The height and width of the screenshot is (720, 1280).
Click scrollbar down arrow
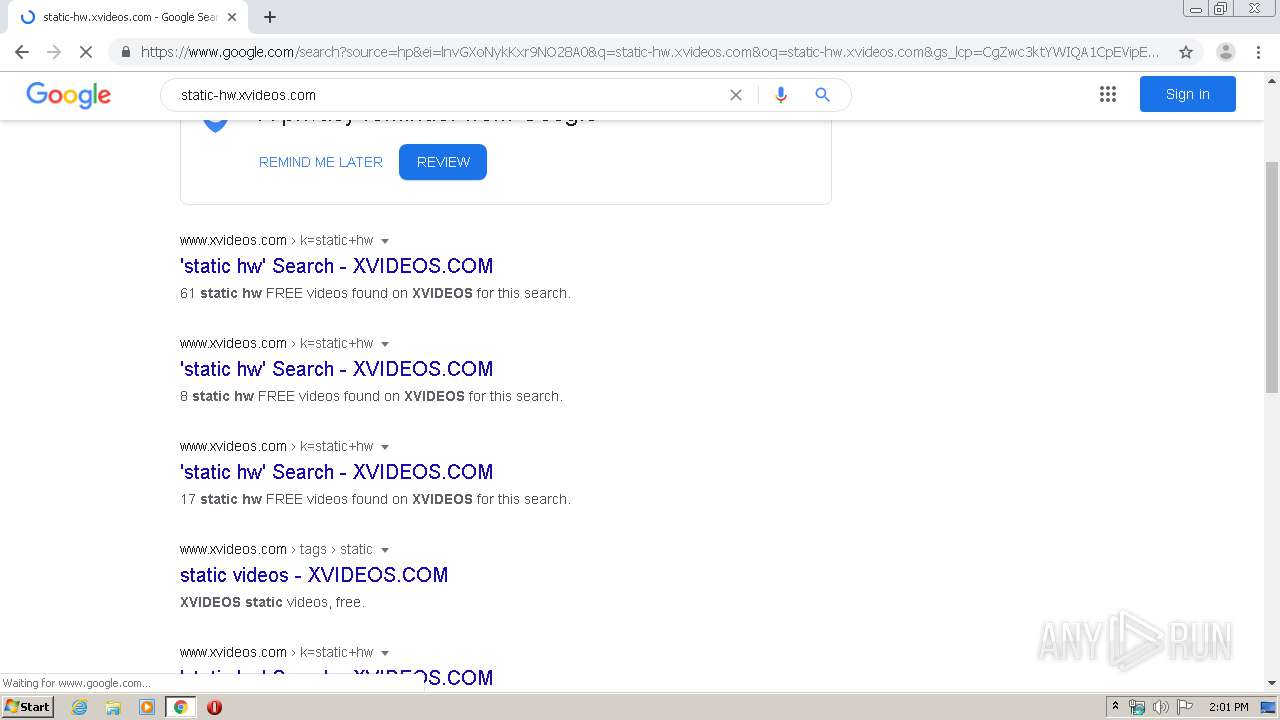pos(1272,683)
